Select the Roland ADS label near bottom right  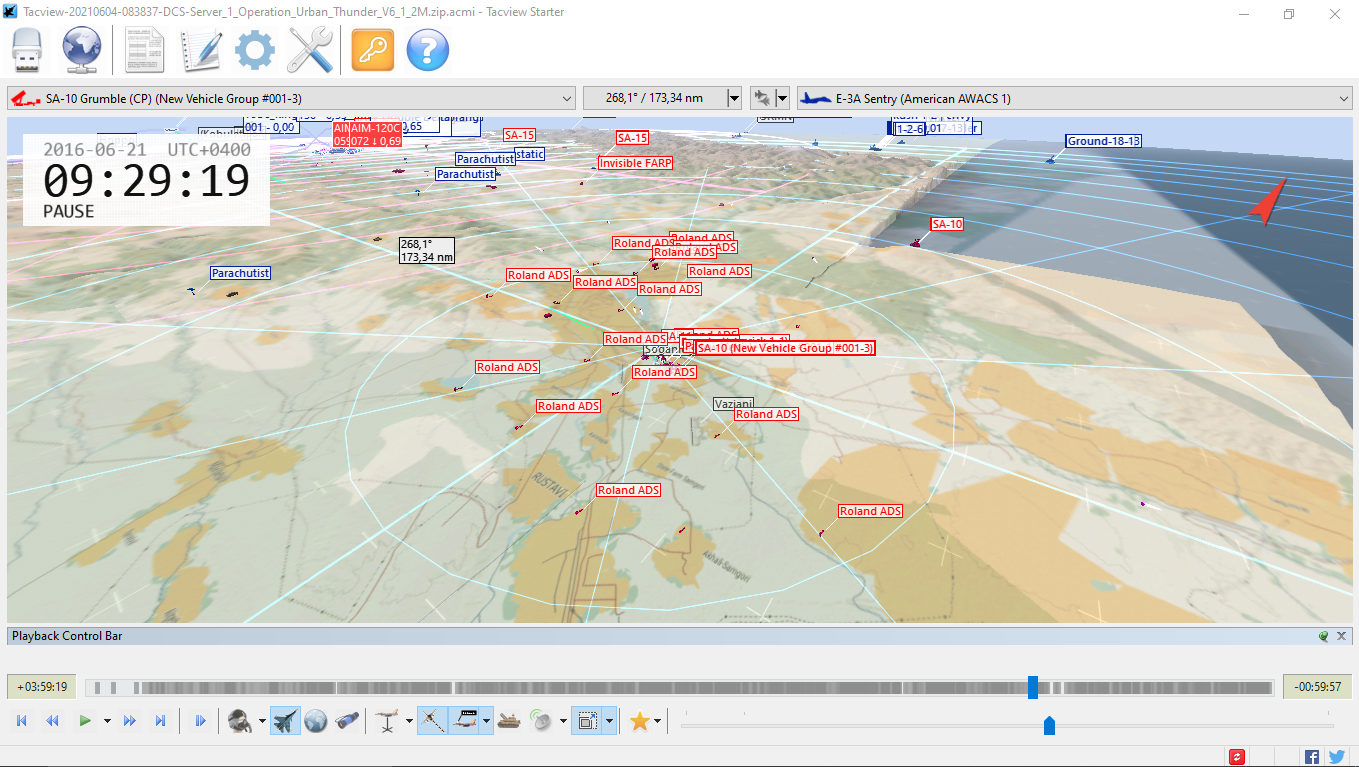[871, 511]
